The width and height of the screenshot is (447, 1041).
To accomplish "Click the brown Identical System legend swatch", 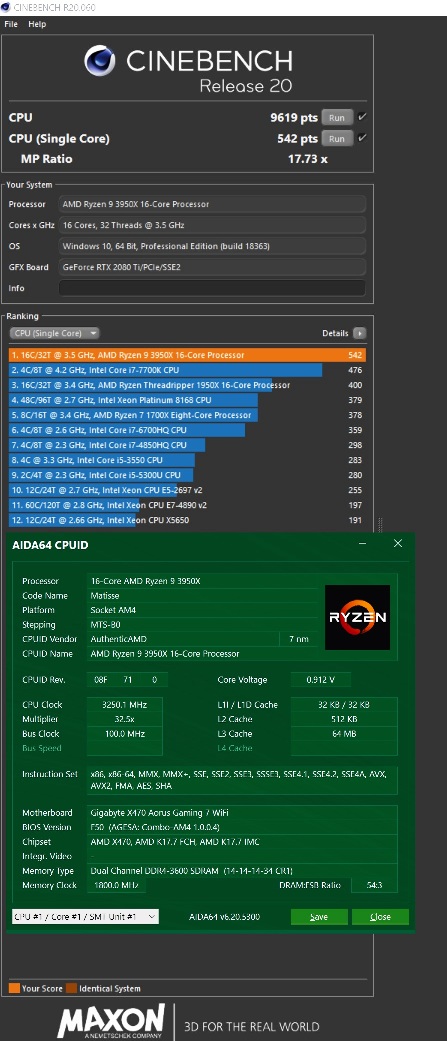I will 71,988.
